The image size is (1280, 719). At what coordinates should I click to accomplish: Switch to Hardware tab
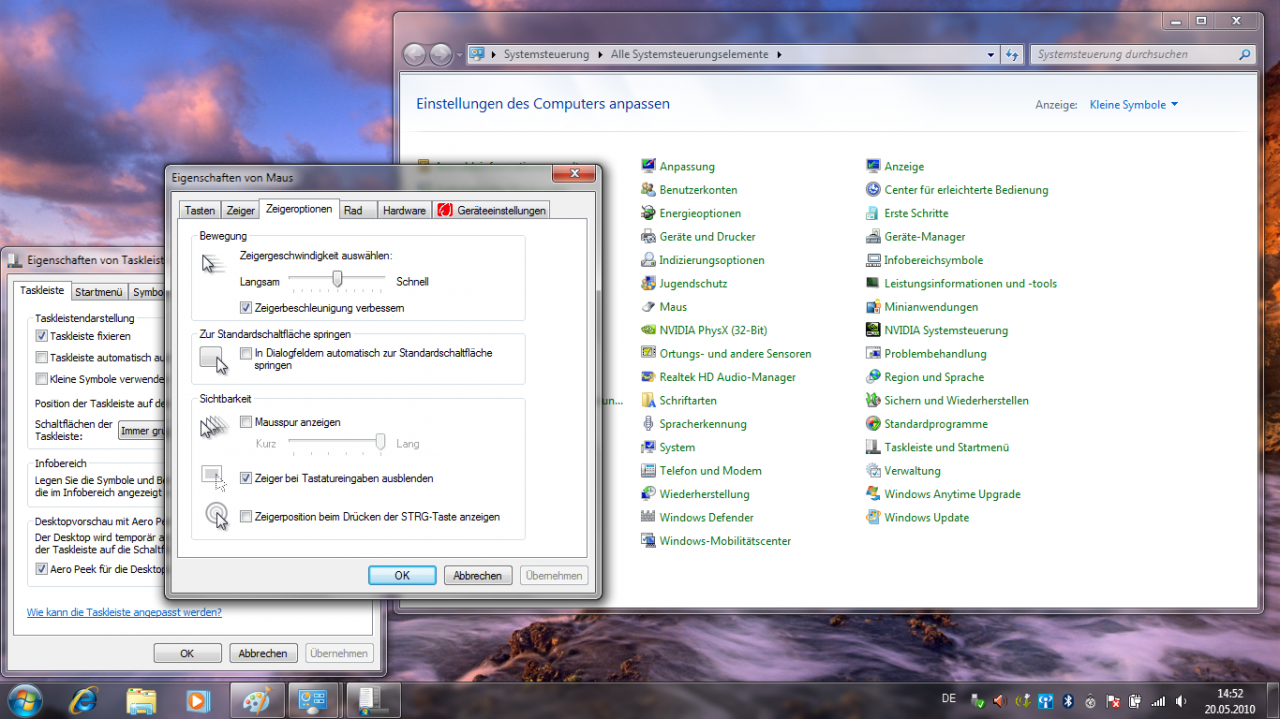click(x=404, y=210)
